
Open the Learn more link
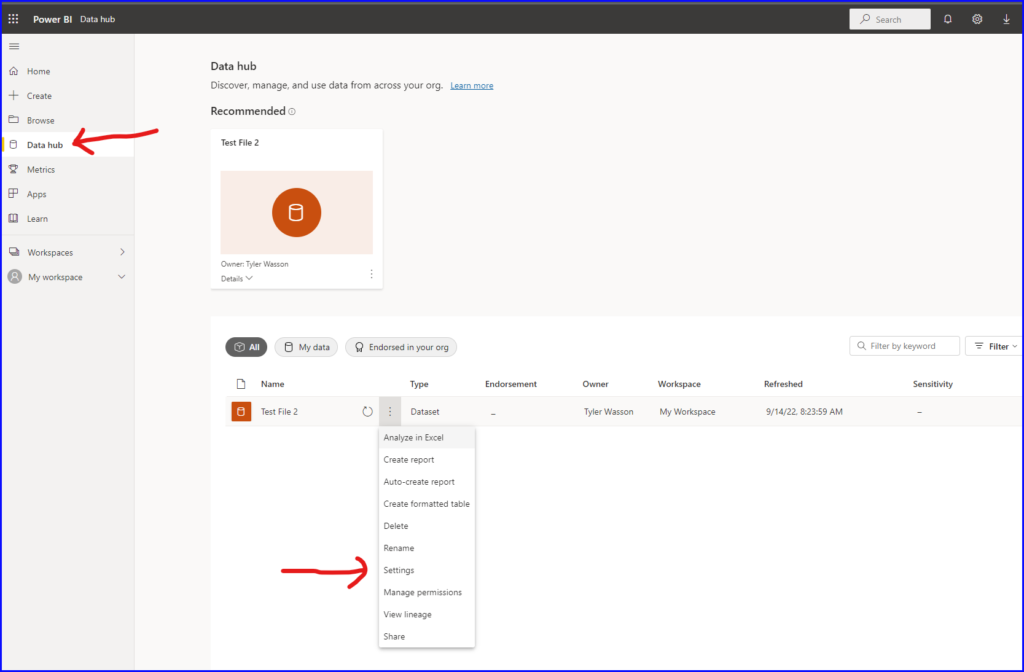[471, 85]
